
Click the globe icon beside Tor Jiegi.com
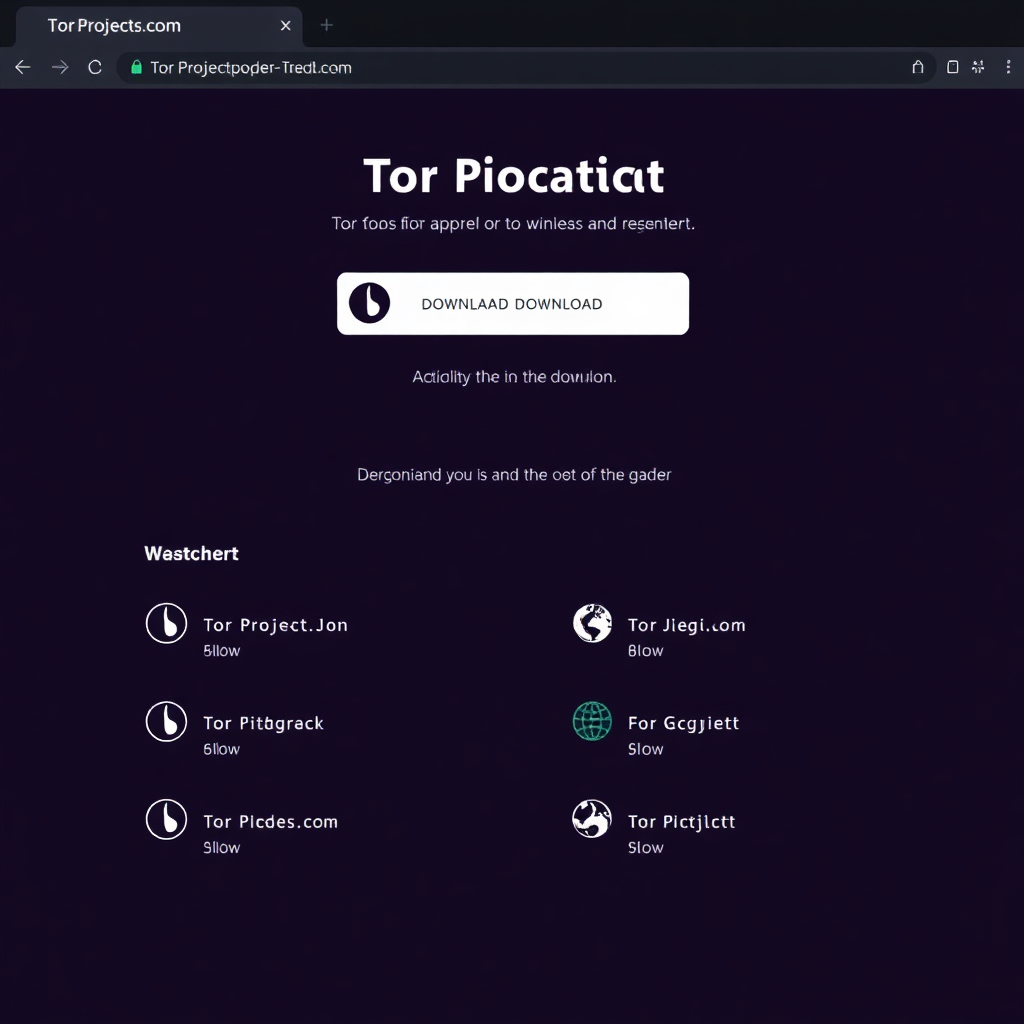[x=592, y=623]
